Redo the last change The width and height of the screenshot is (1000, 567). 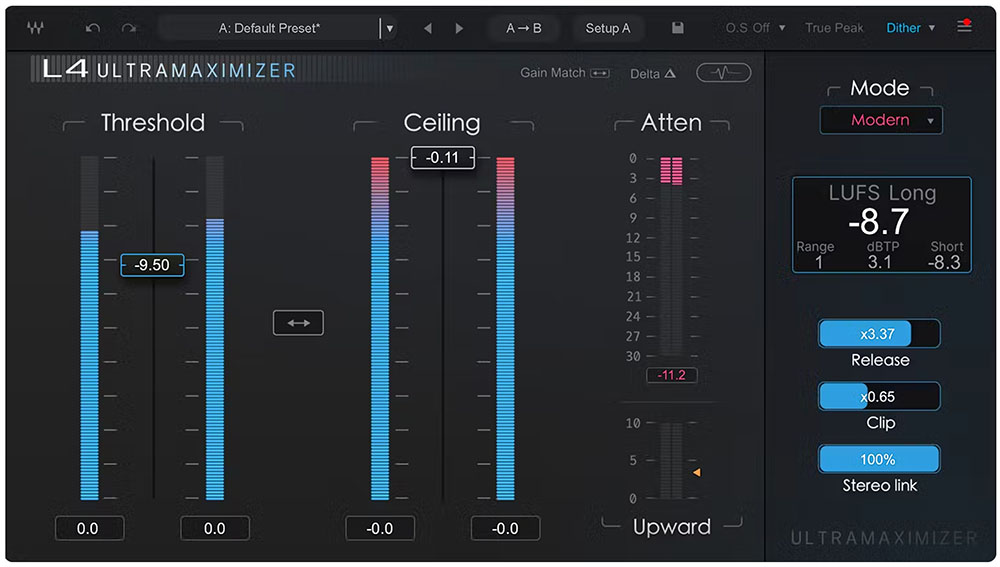click(129, 28)
